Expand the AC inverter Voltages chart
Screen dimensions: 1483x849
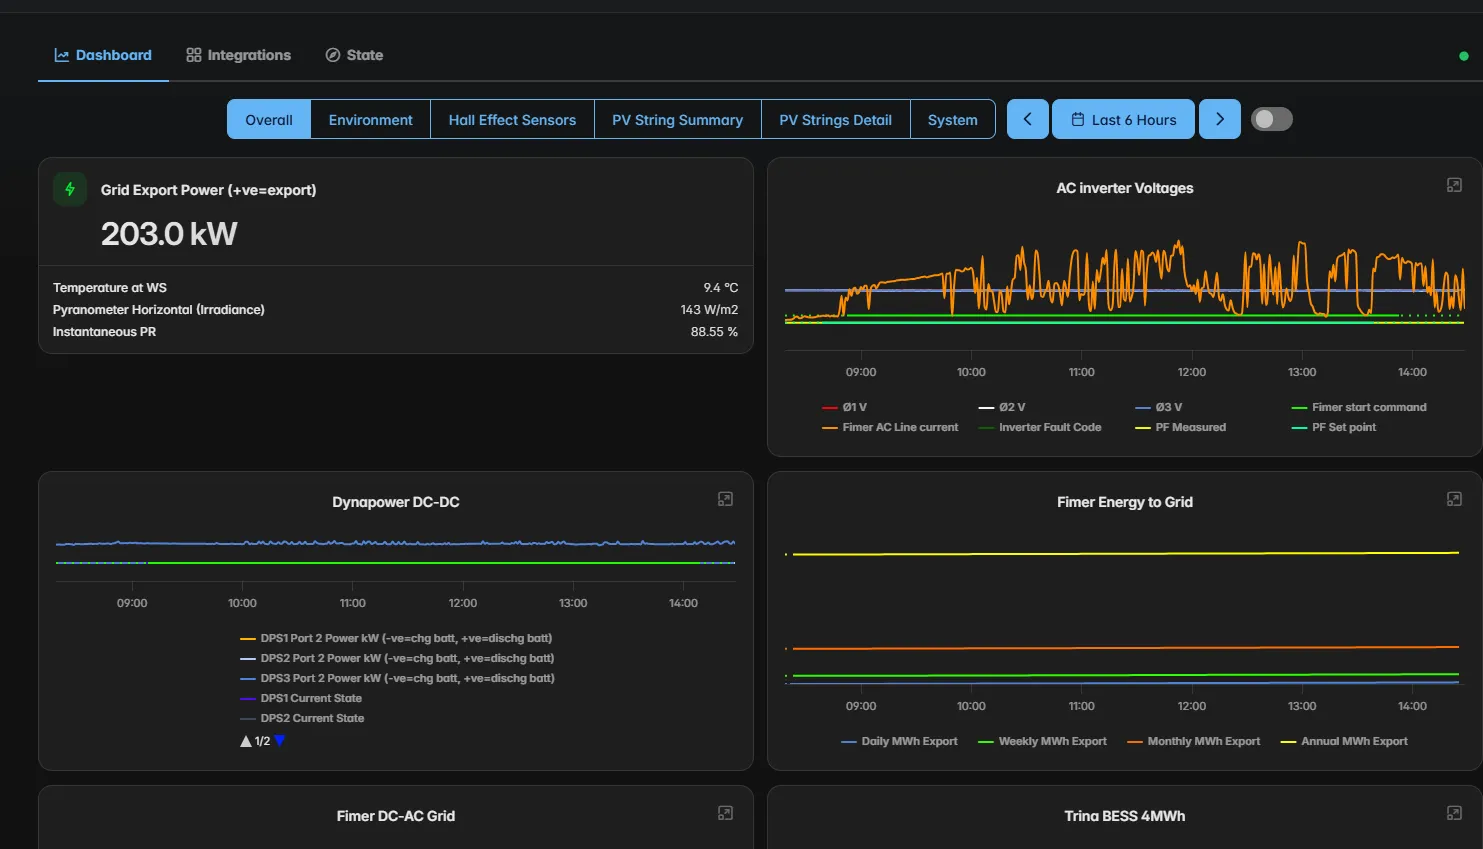[x=1454, y=185]
